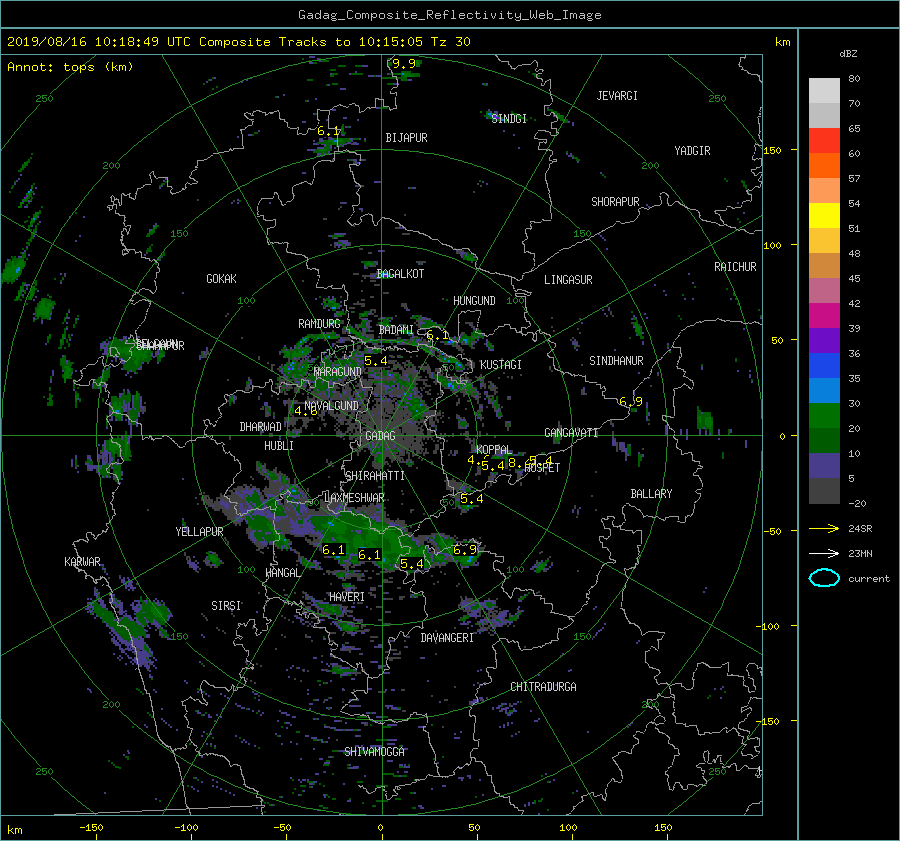Click the 'Annot: tops (km)' annotation text

70,67
